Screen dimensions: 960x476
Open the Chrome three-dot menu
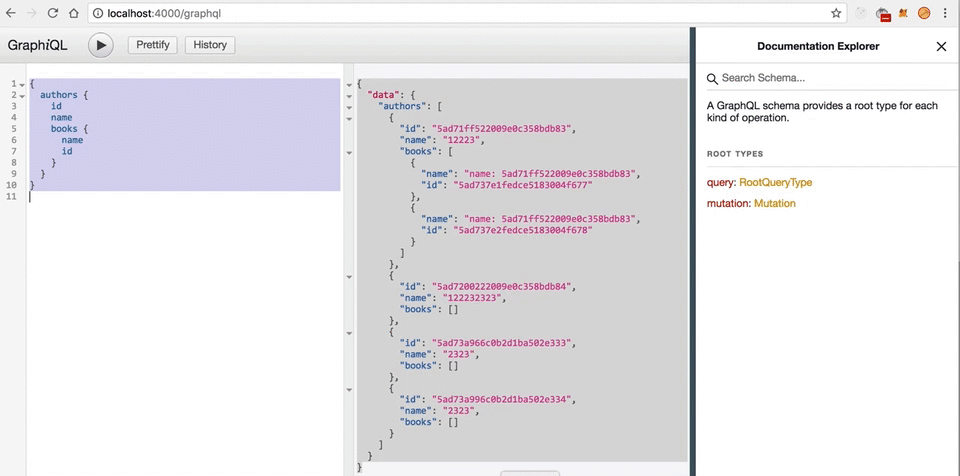tap(947, 13)
